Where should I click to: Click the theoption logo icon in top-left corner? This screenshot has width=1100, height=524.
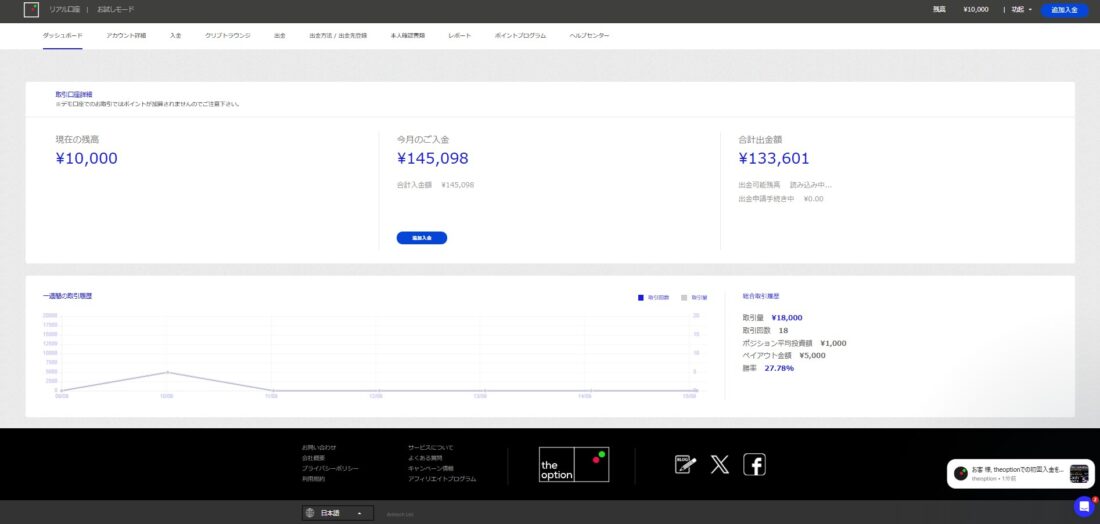pyautogui.click(x=31, y=9)
